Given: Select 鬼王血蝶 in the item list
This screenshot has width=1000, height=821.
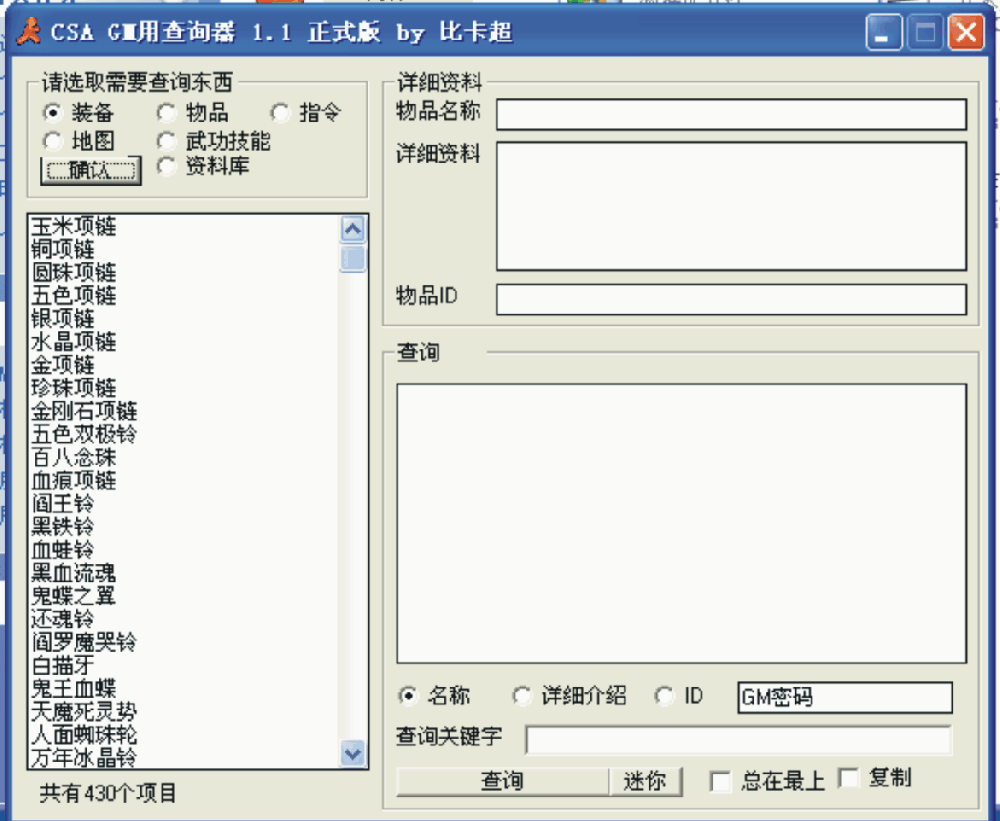Looking at the screenshot, I should coord(74,688).
